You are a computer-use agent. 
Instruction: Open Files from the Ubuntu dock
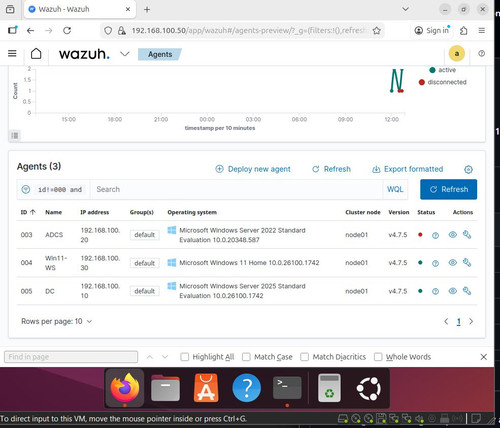(x=165, y=388)
